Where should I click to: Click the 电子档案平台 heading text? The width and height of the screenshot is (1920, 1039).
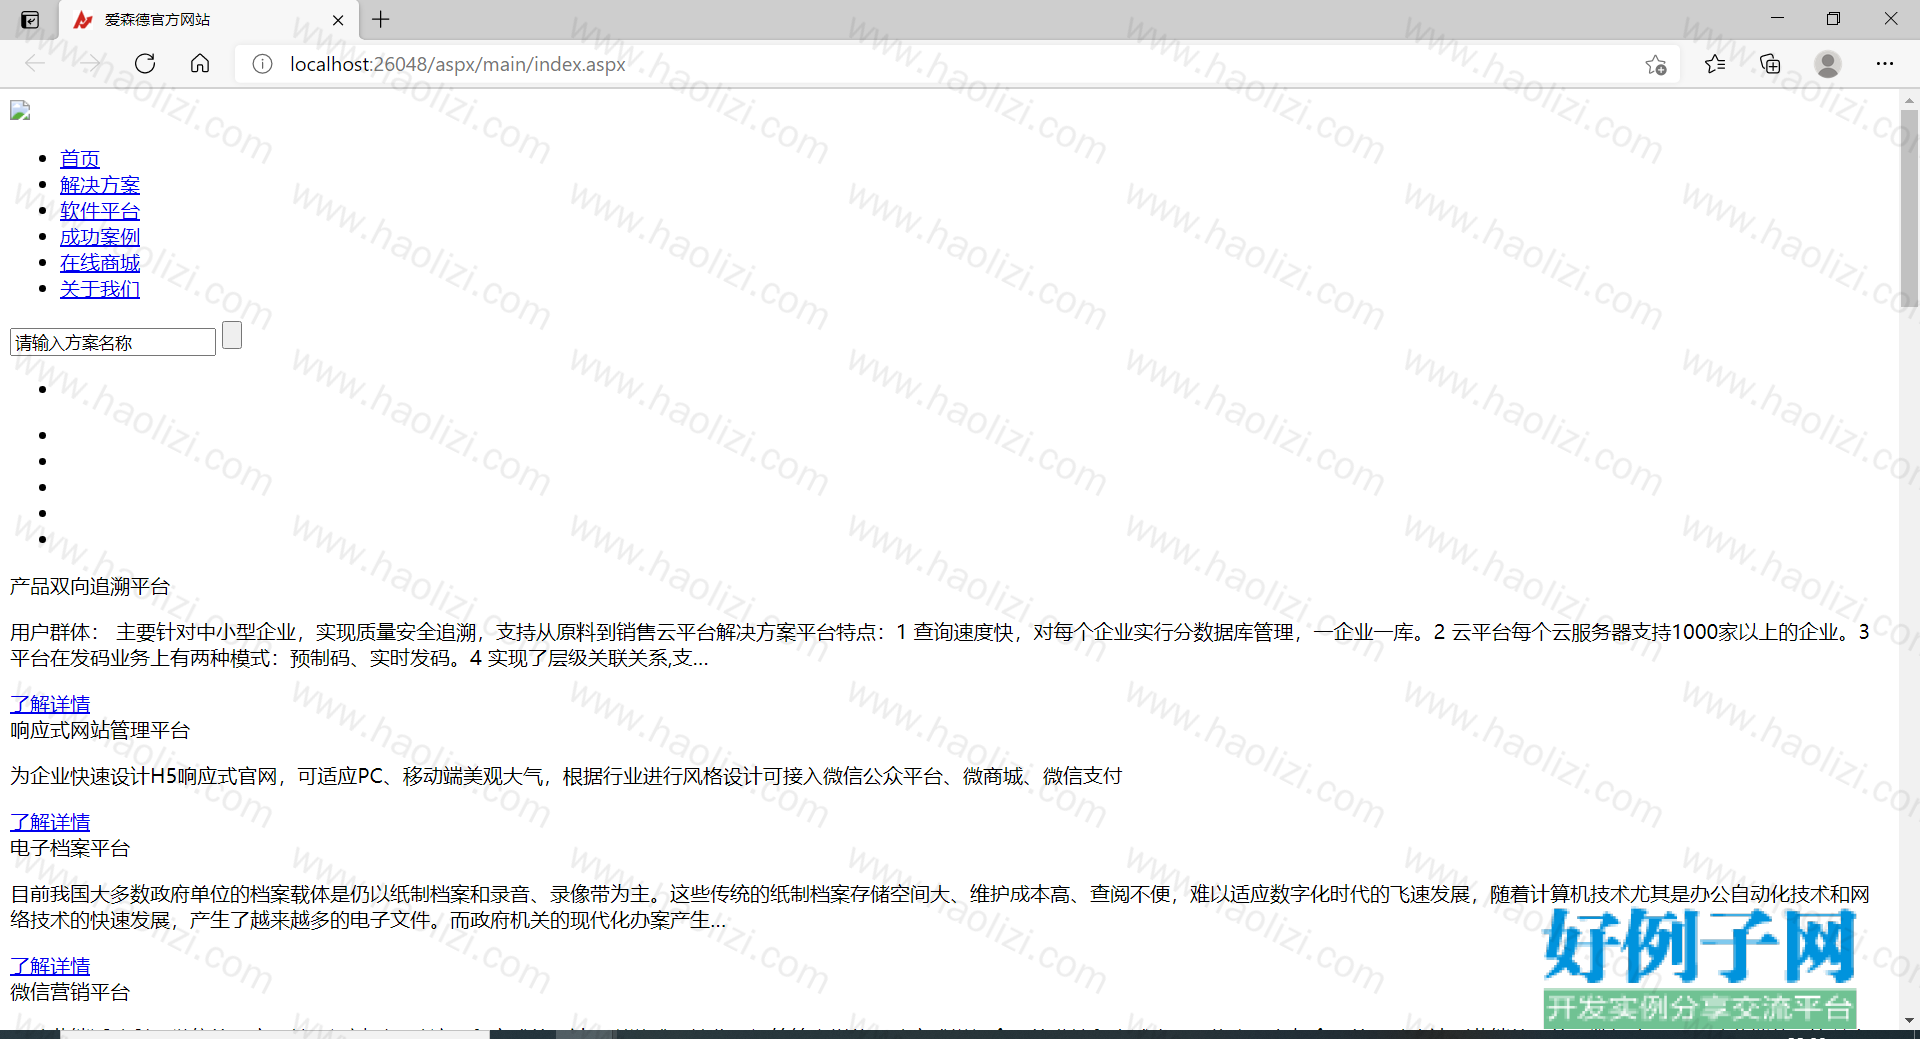tap(70, 849)
